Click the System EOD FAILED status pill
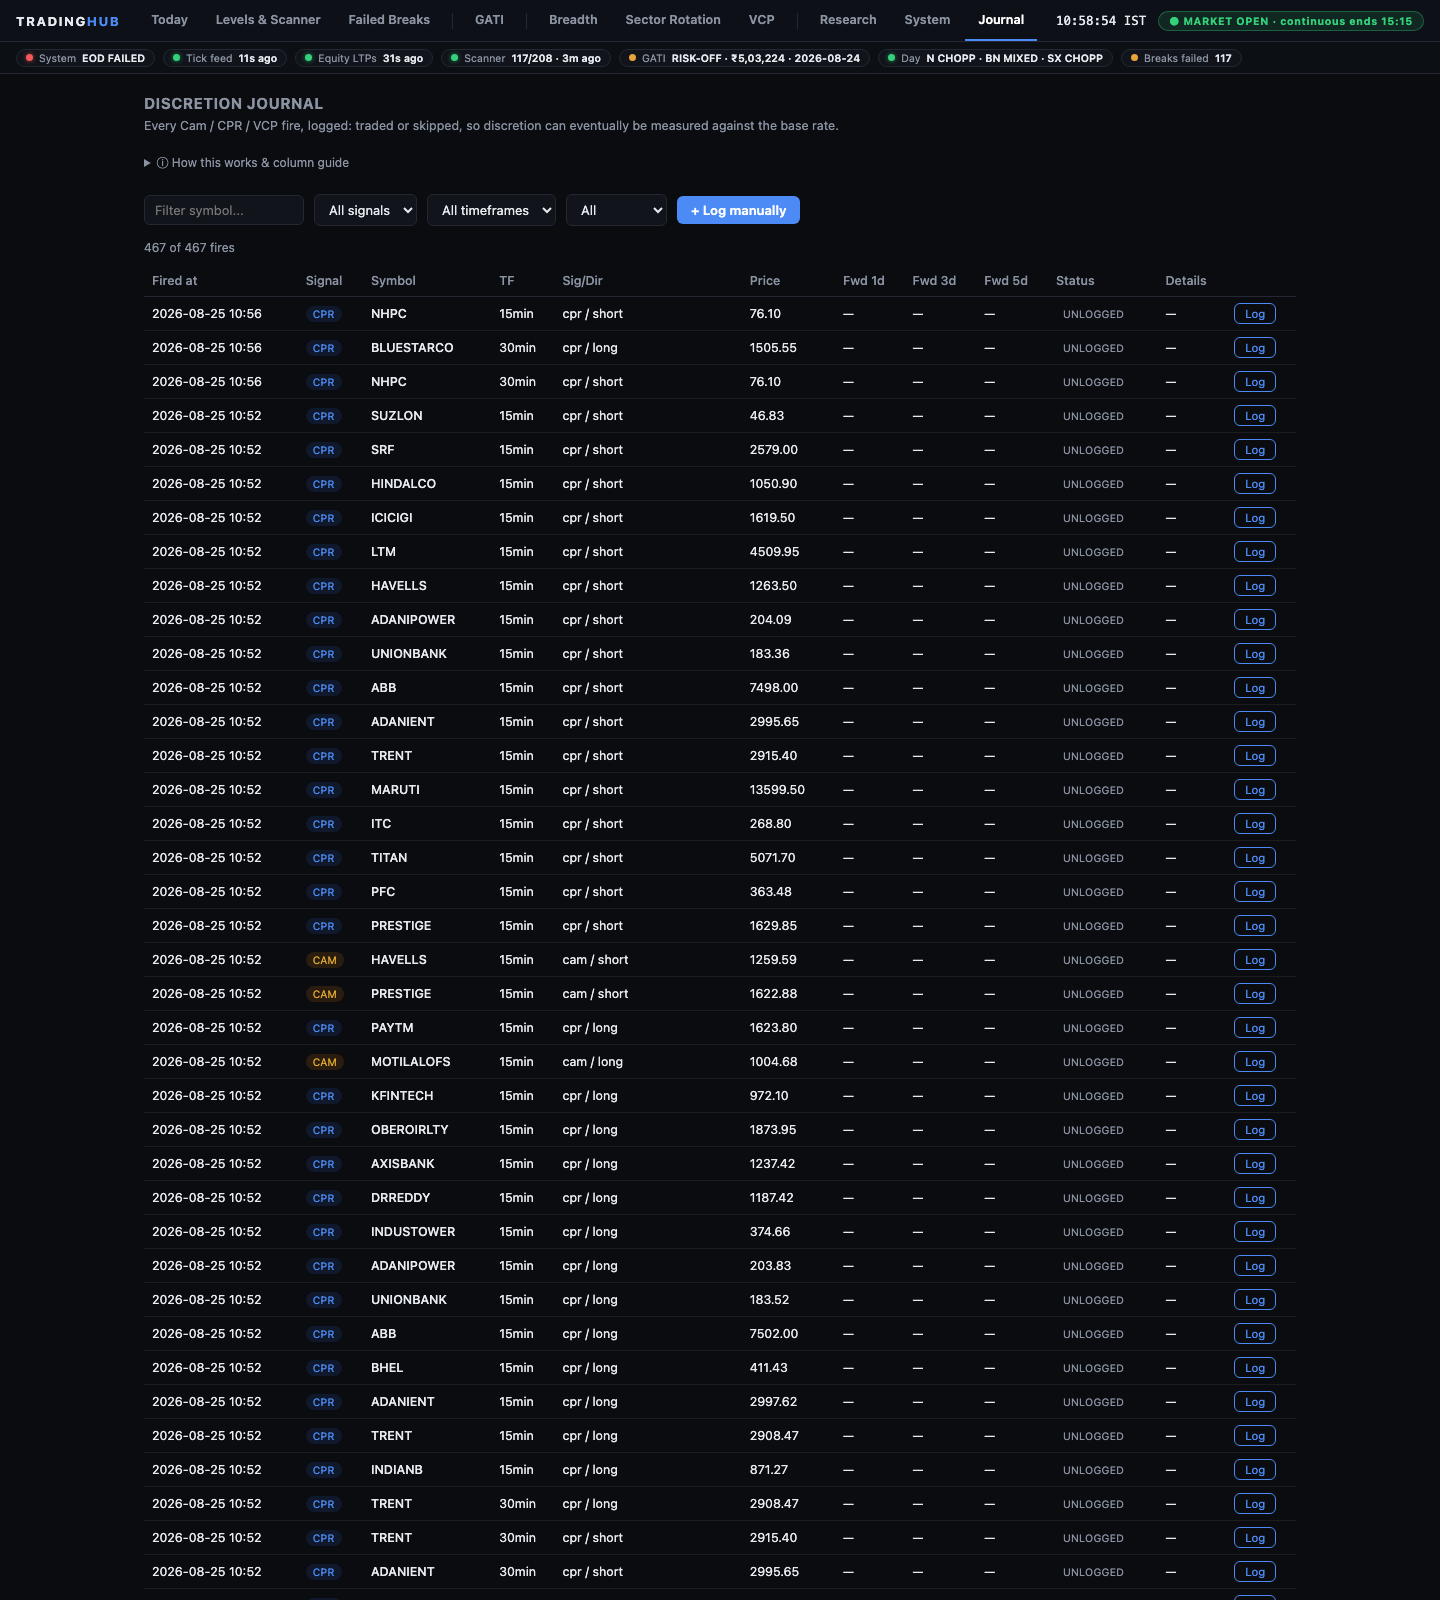 click(85, 58)
